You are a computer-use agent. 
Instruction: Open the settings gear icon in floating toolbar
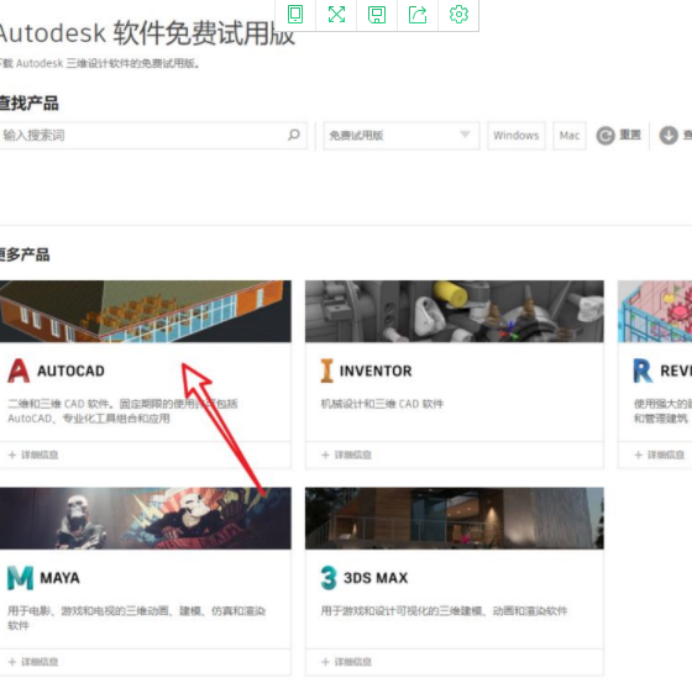tap(459, 15)
